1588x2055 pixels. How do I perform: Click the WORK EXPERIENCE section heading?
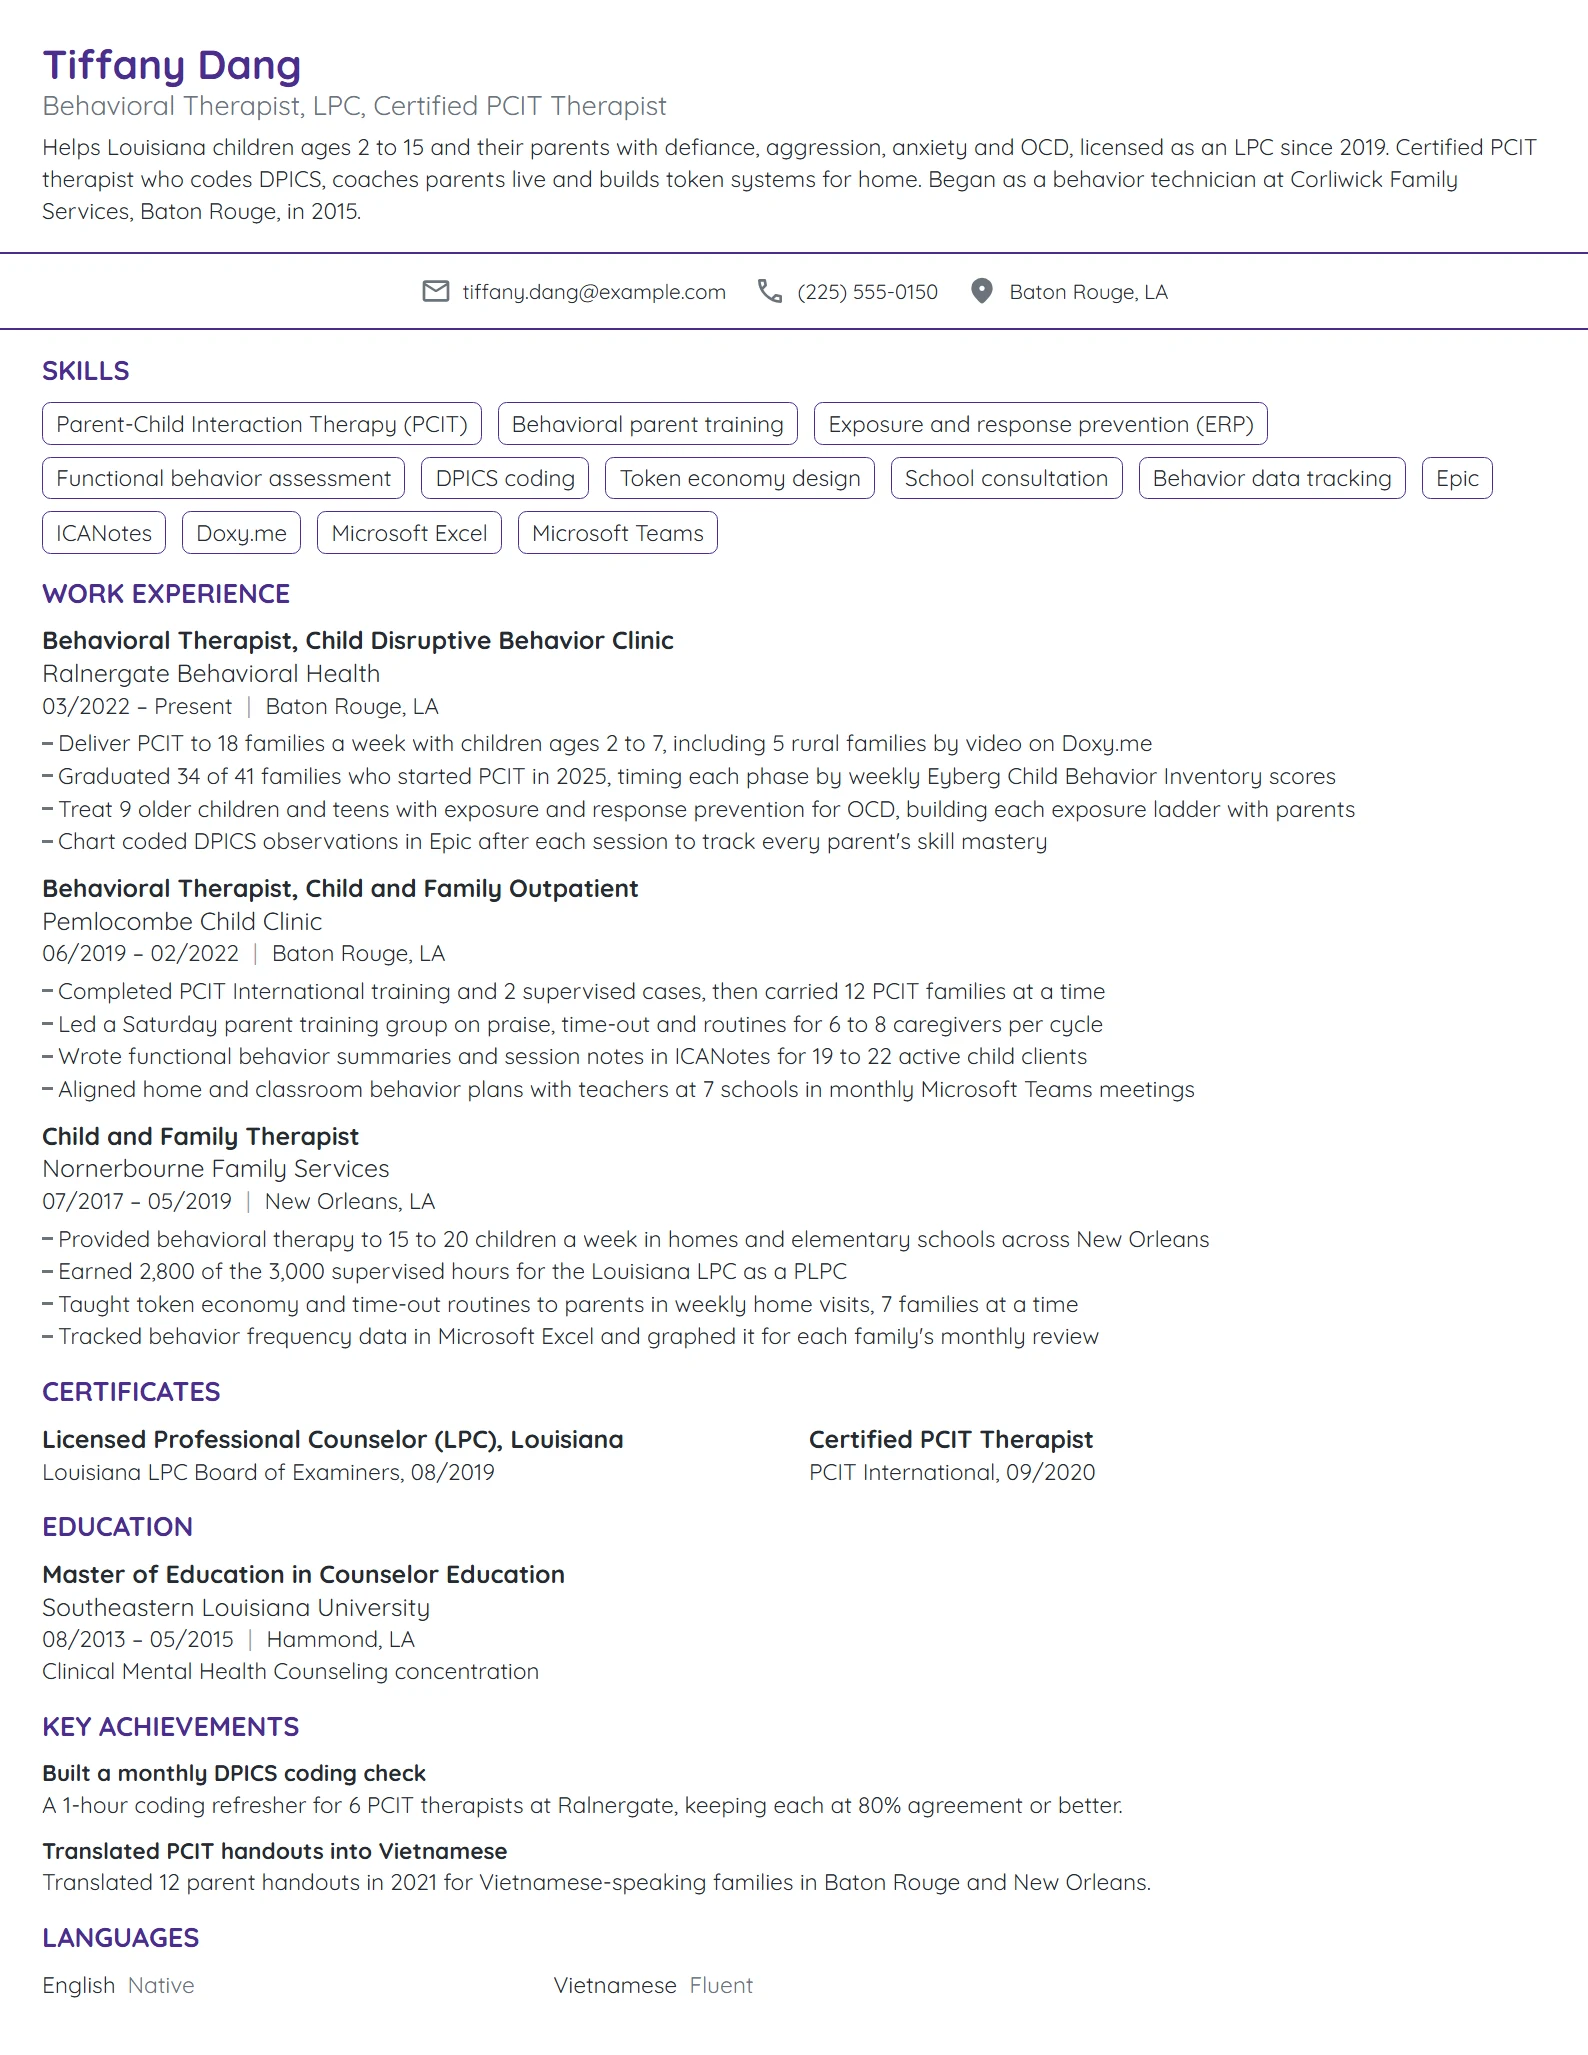(x=166, y=594)
